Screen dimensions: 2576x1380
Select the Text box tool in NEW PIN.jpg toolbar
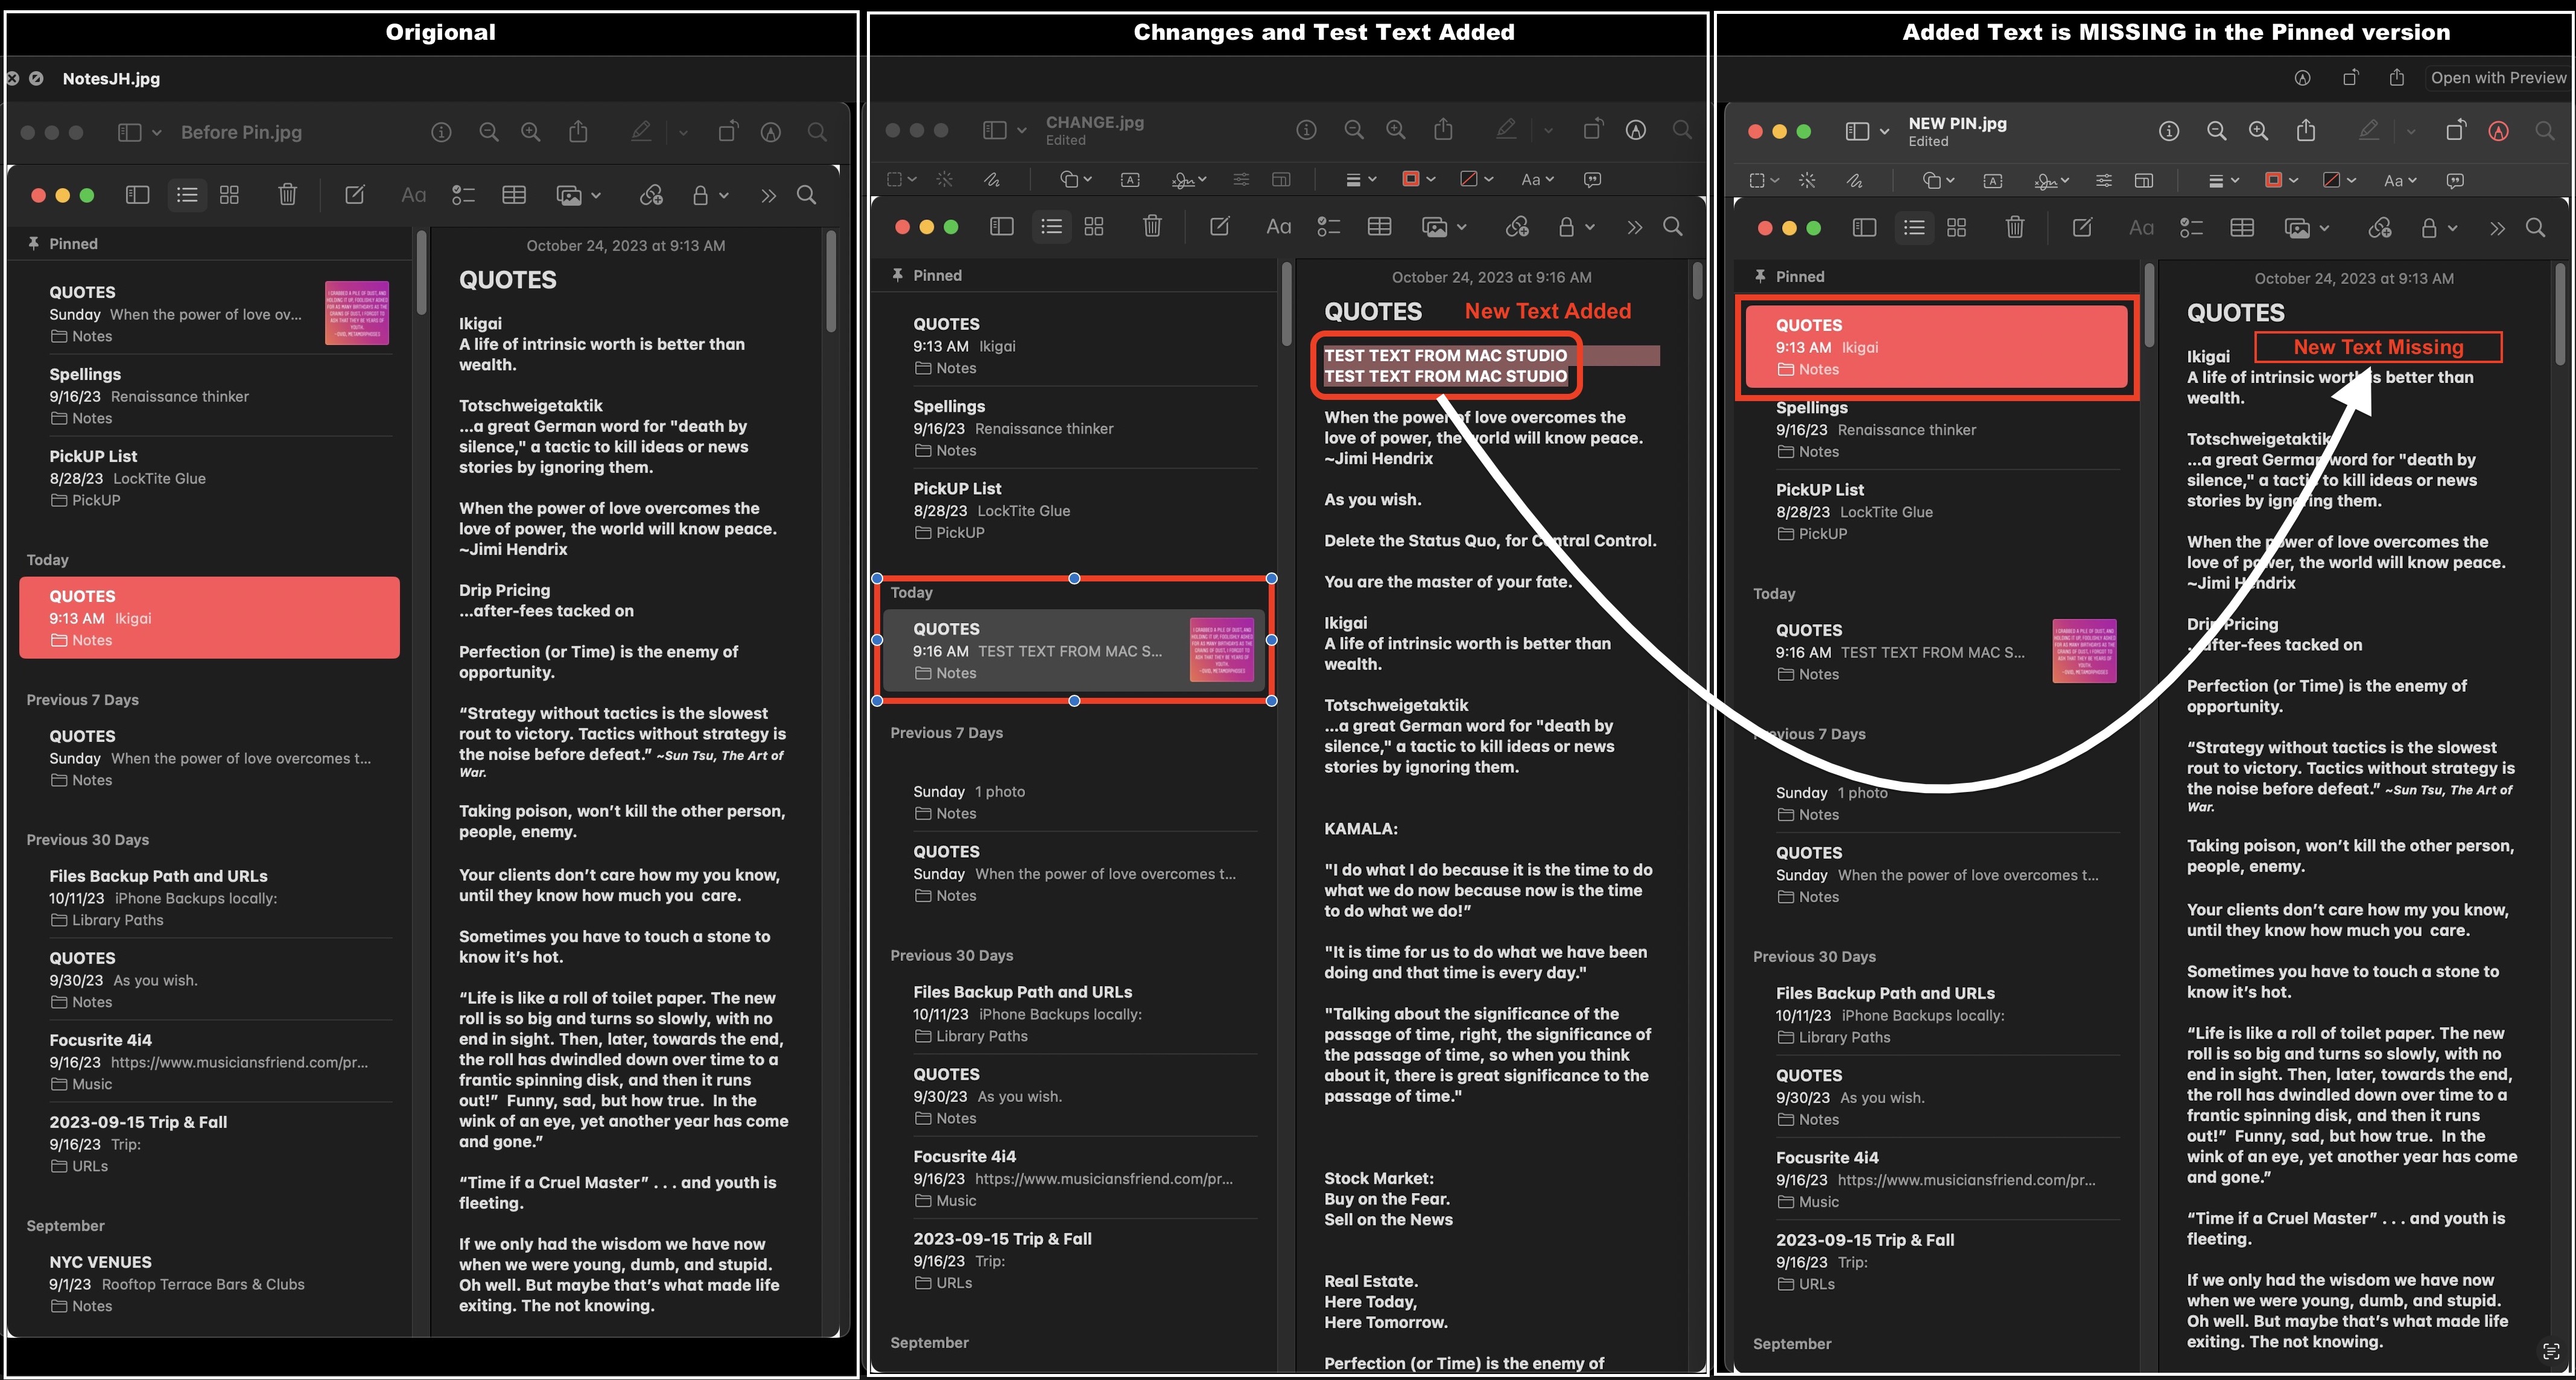pos(1992,181)
